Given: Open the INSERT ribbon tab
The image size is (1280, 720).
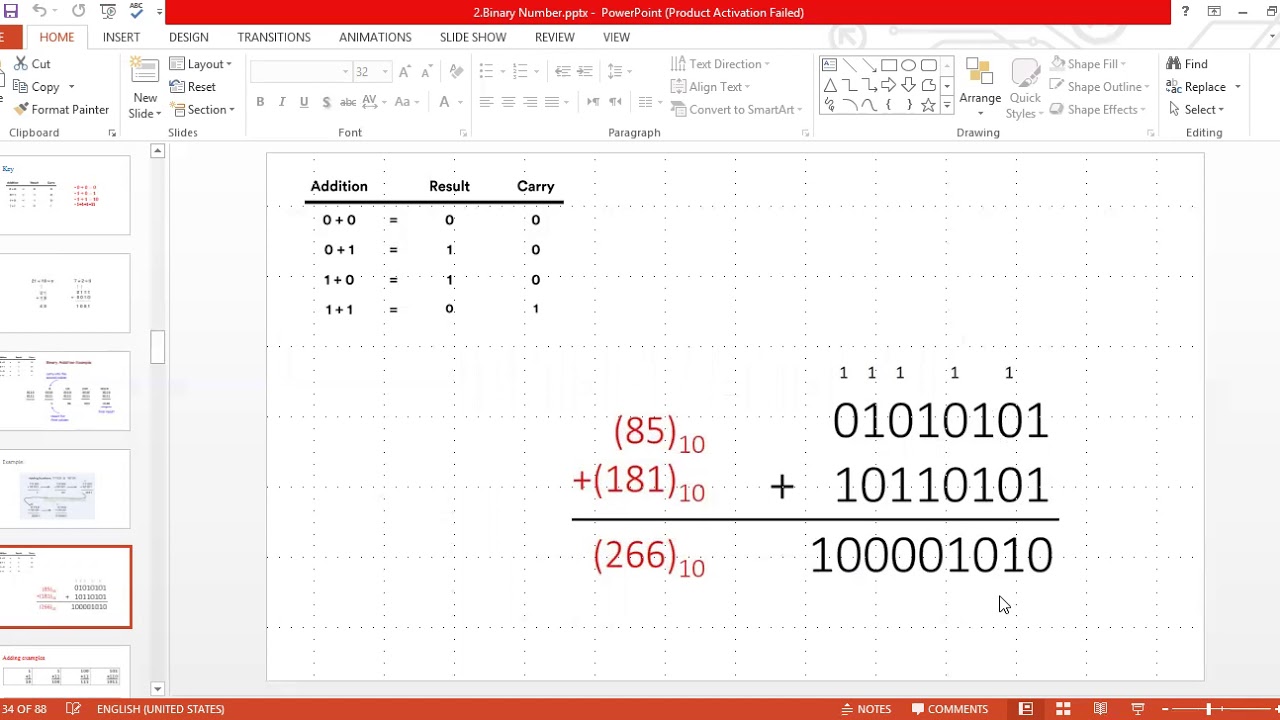Looking at the screenshot, I should tap(121, 37).
